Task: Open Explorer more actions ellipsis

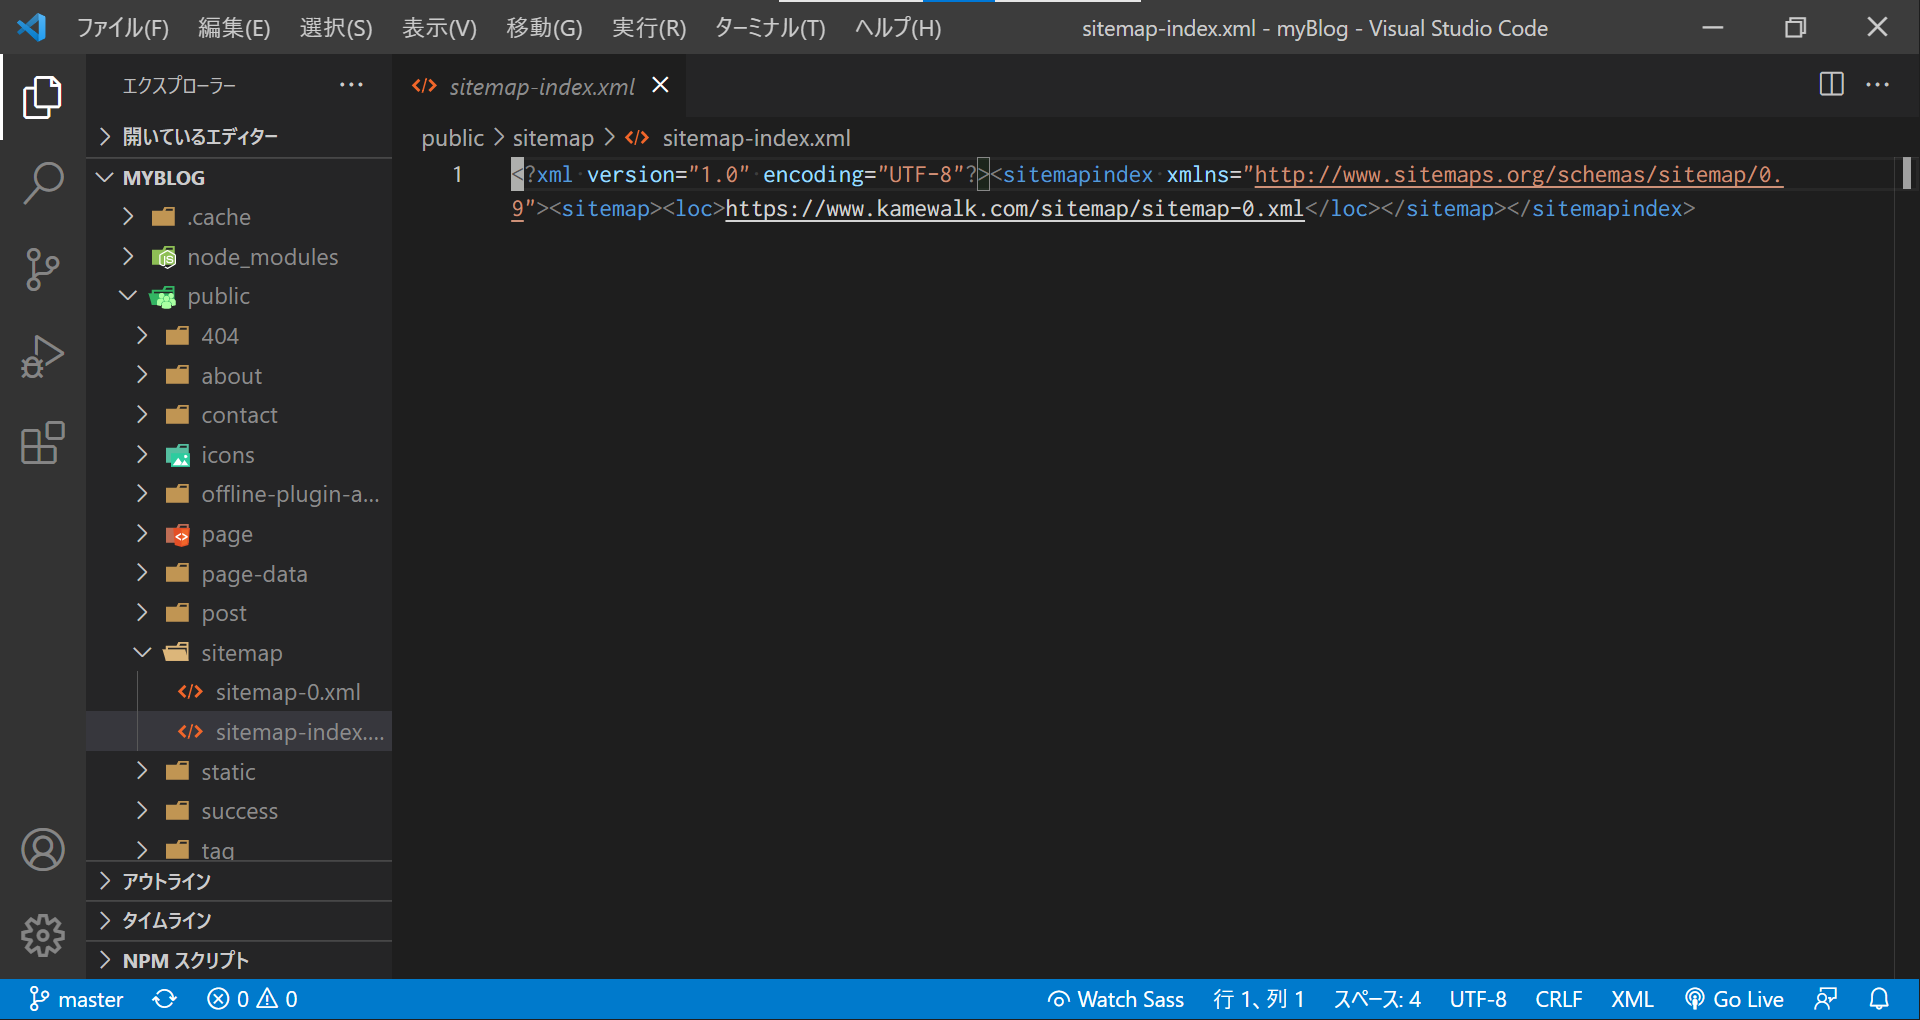Action: coord(351,85)
